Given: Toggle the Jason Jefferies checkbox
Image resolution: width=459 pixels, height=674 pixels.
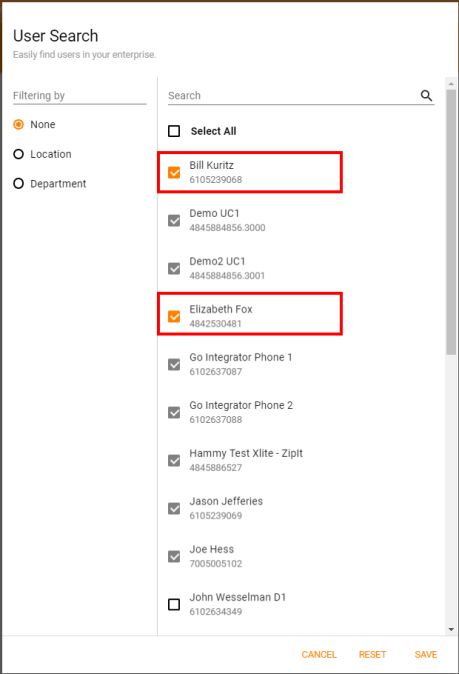Looking at the screenshot, I should 174,509.
